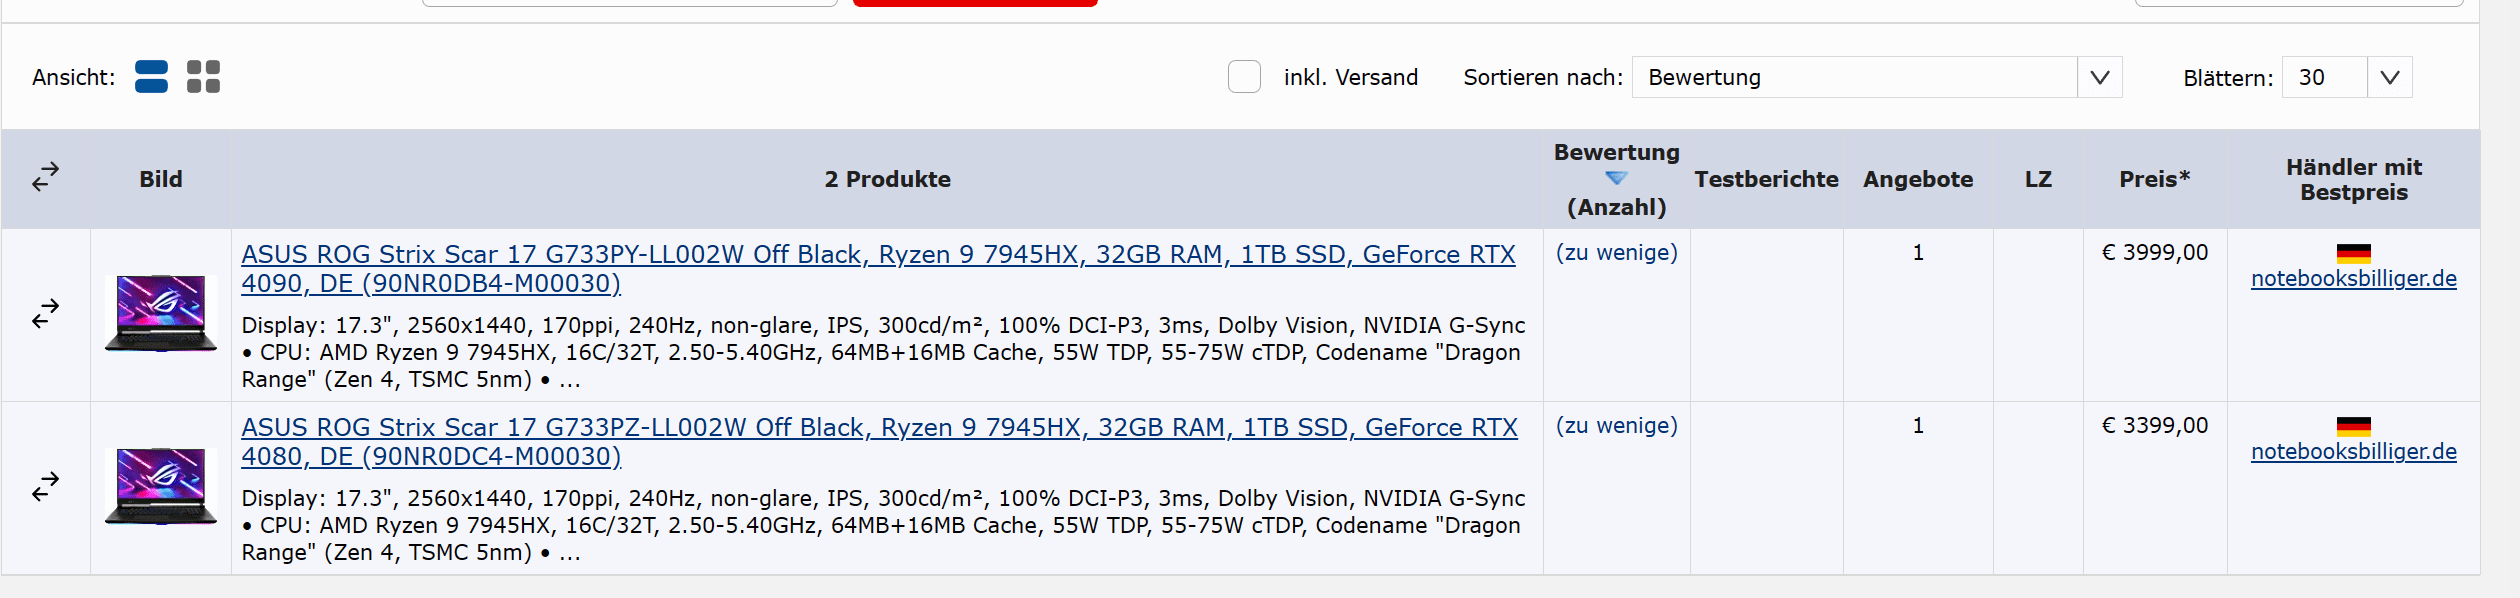This screenshot has height=598, width=2520.
Task: Visit notebooksbilliger.de for first product
Action: (2353, 279)
